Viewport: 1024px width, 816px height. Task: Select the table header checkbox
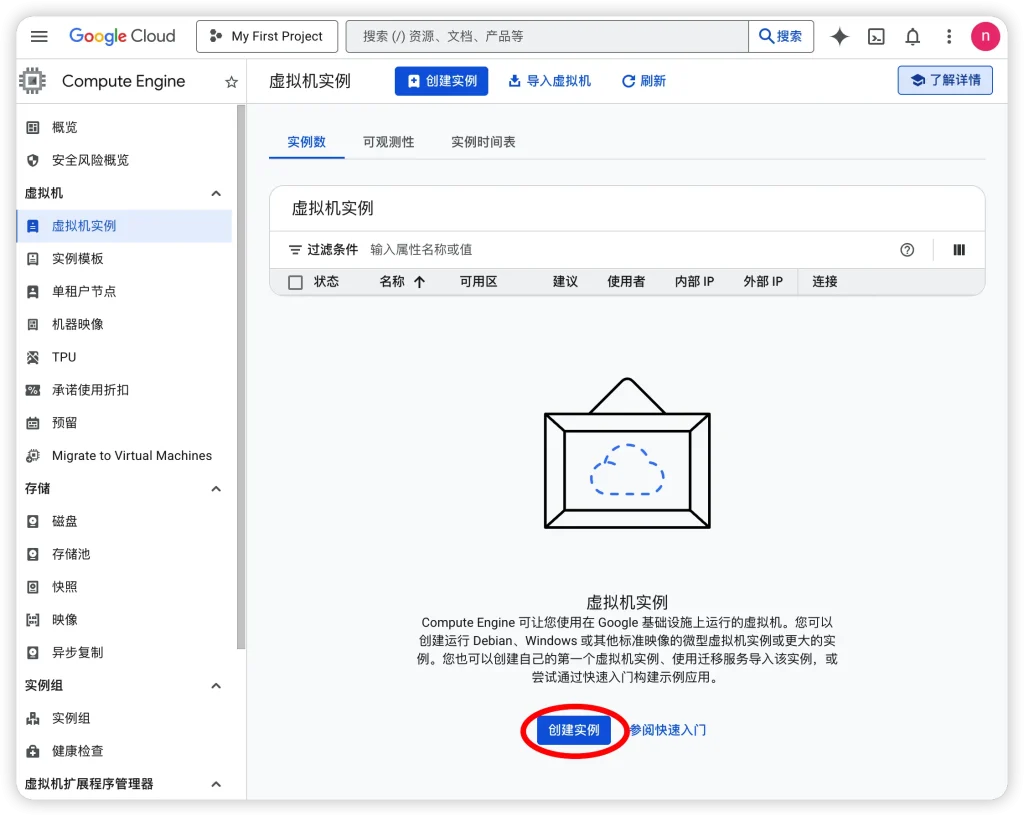[x=295, y=281]
